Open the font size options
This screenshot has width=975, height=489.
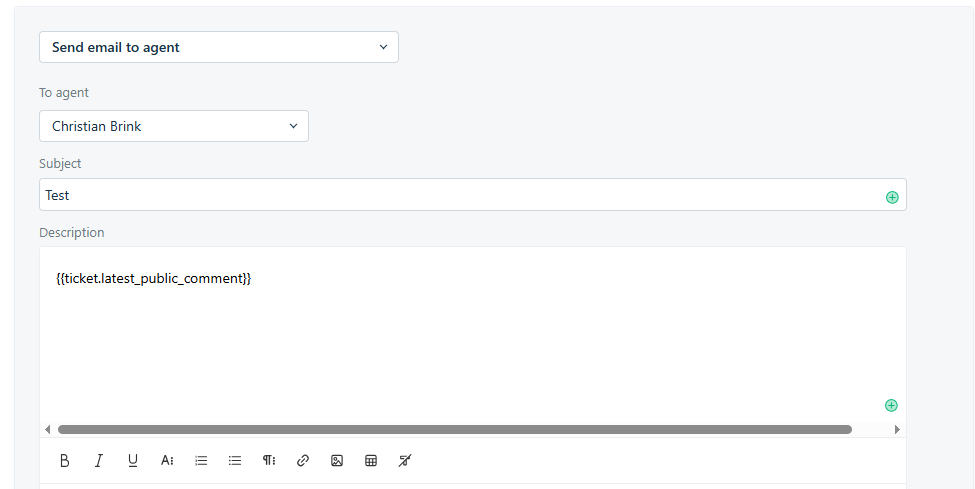coord(167,460)
